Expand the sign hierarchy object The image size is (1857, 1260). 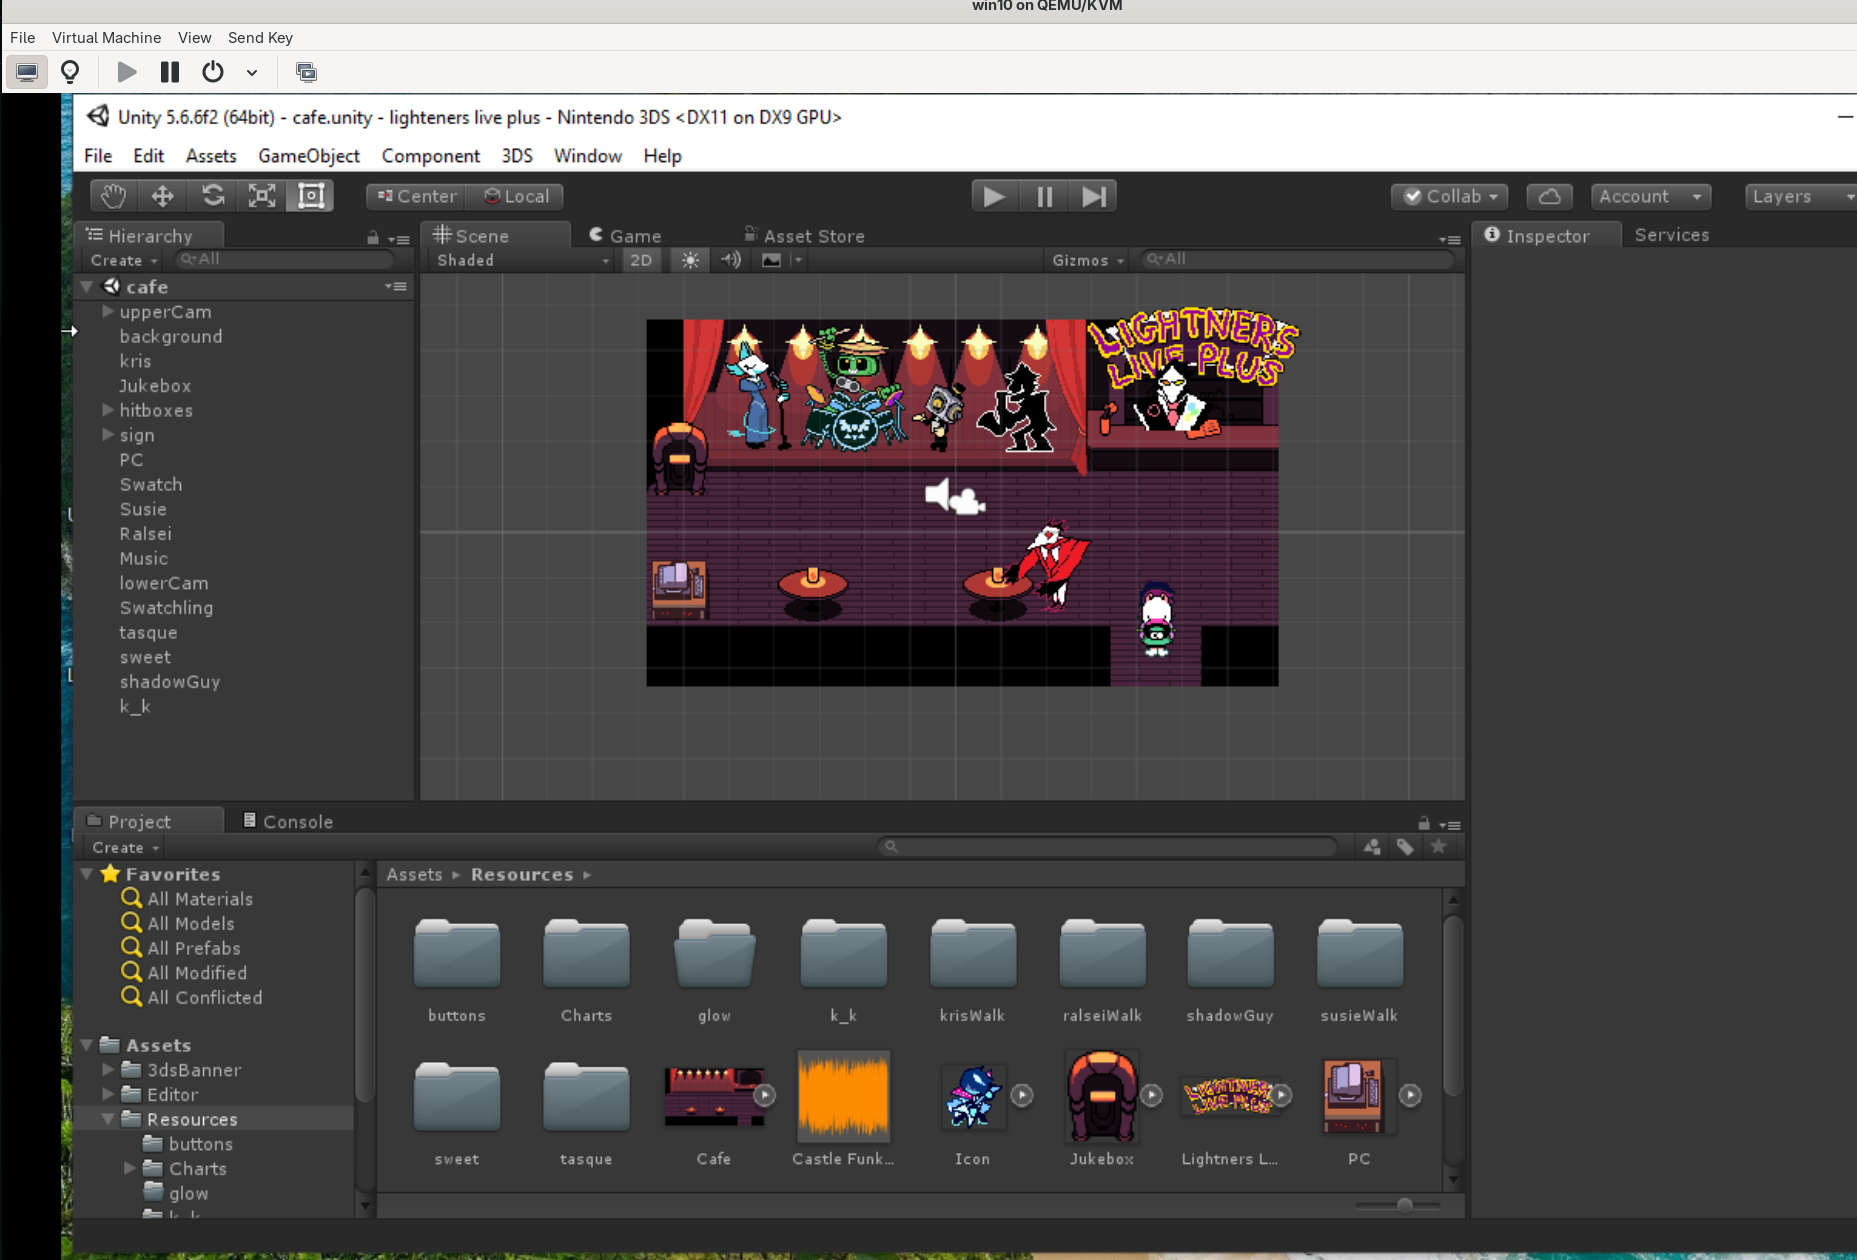pyautogui.click(x=108, y=435)
